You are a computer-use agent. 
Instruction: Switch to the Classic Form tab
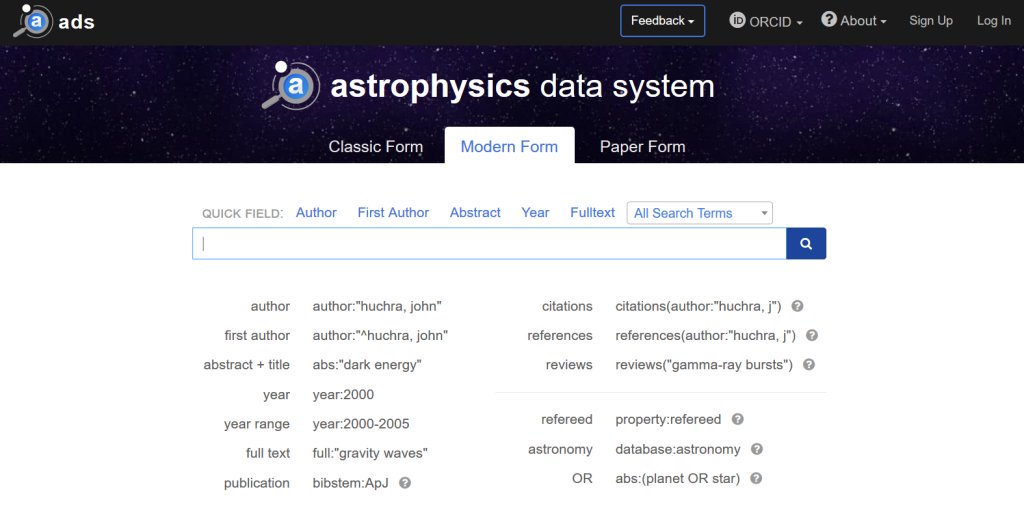376,146
